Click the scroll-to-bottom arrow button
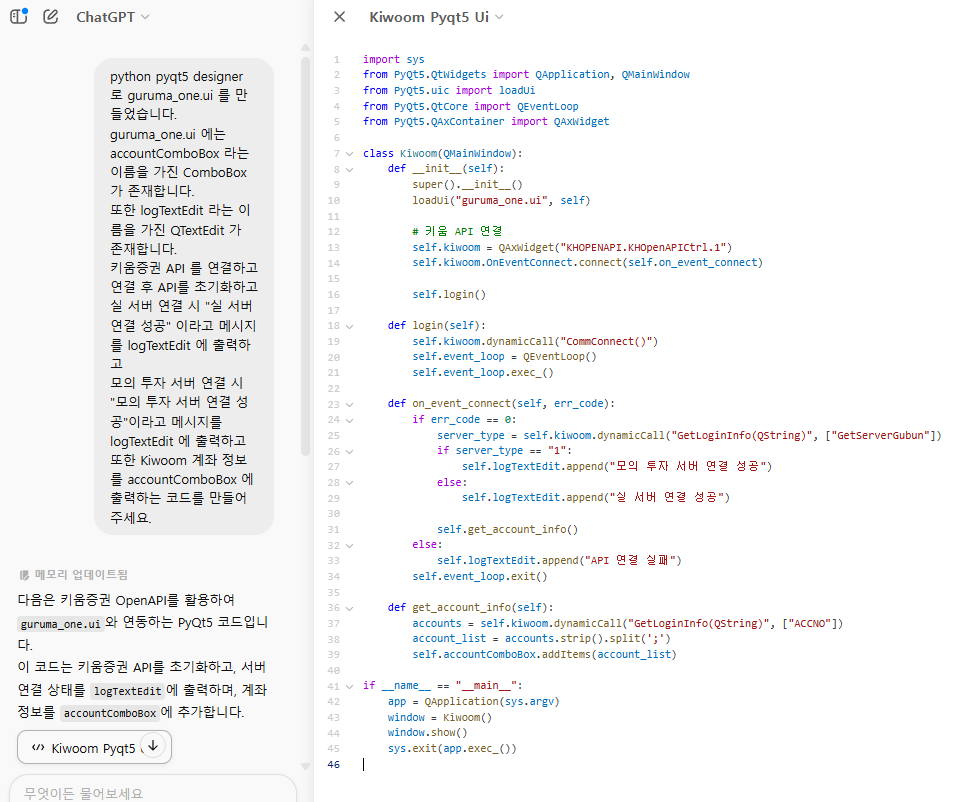Screen dimensions: 958x802 (153, 746)
